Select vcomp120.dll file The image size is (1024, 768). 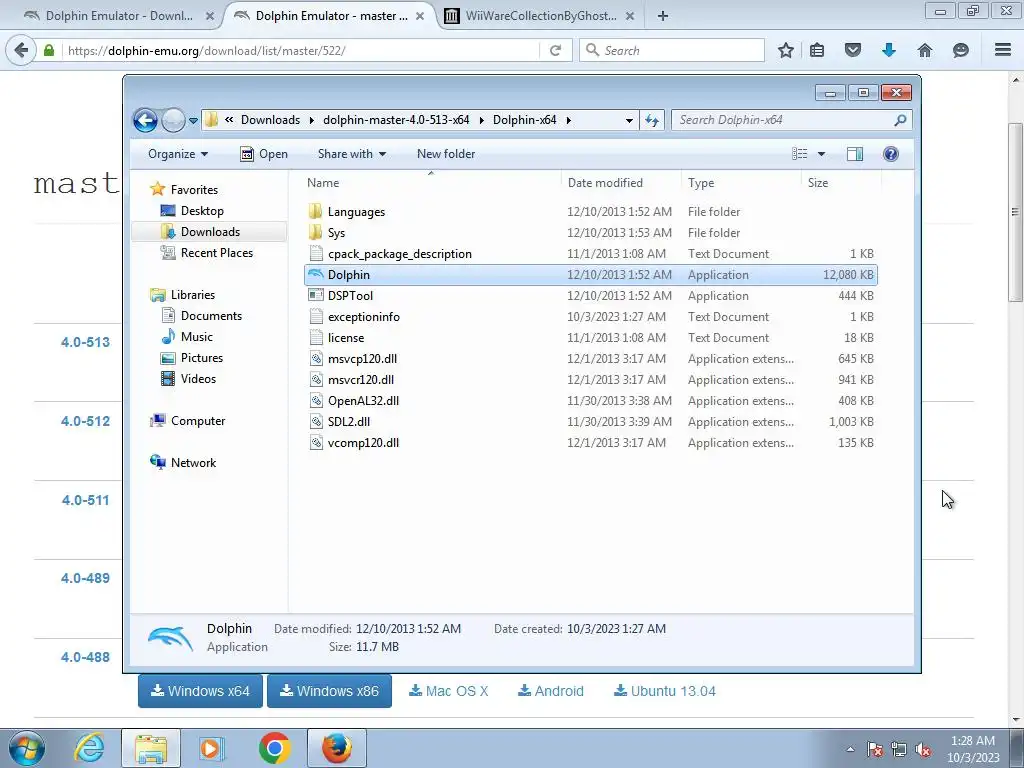tap(590, 442)
